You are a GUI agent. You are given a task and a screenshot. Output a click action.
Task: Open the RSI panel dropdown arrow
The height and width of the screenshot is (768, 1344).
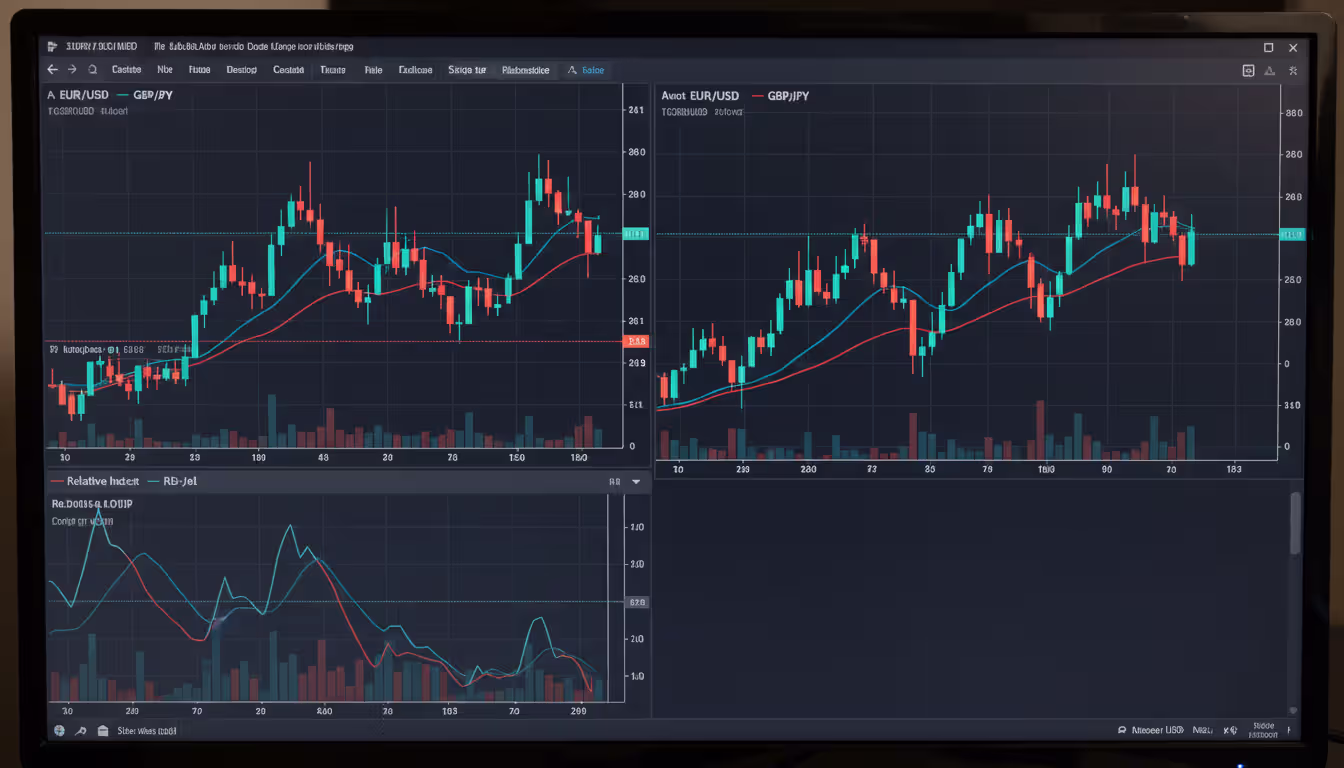(x=634, y=481)
